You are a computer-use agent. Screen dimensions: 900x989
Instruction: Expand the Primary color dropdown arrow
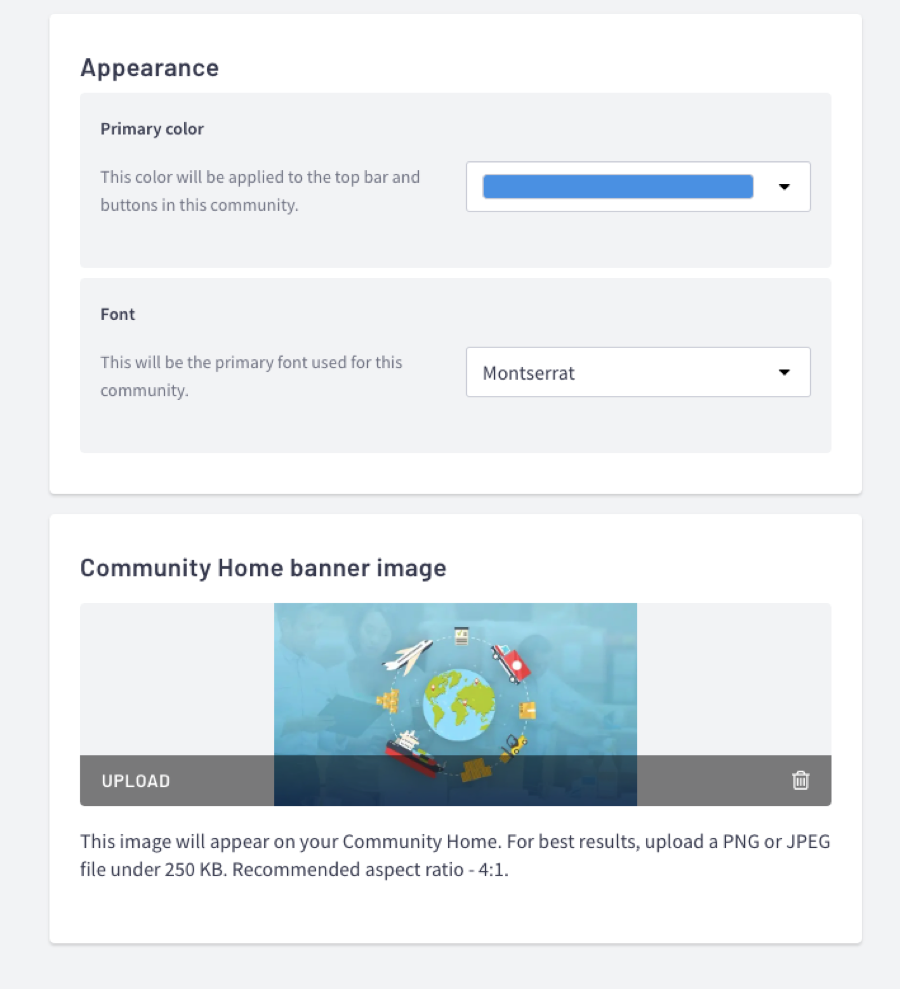[x=784, y=187]
